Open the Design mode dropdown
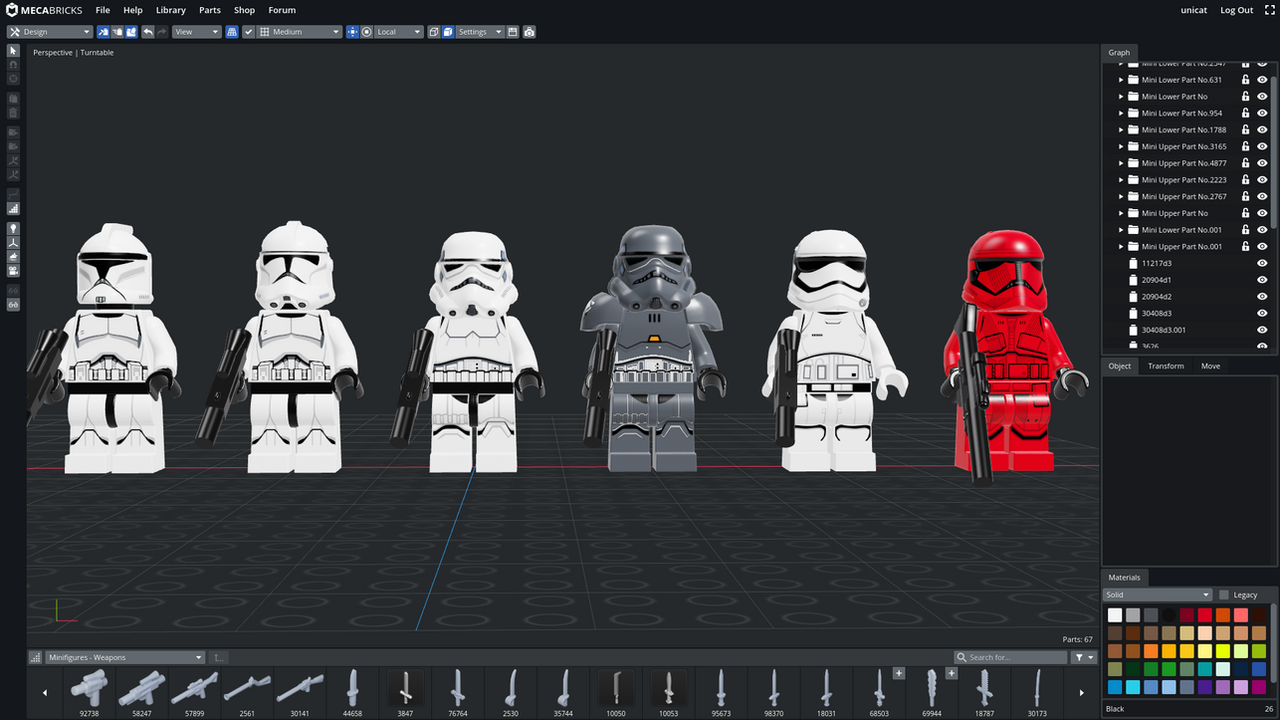The height and width of the screenshot is (720, 1280). click(49, 32)
